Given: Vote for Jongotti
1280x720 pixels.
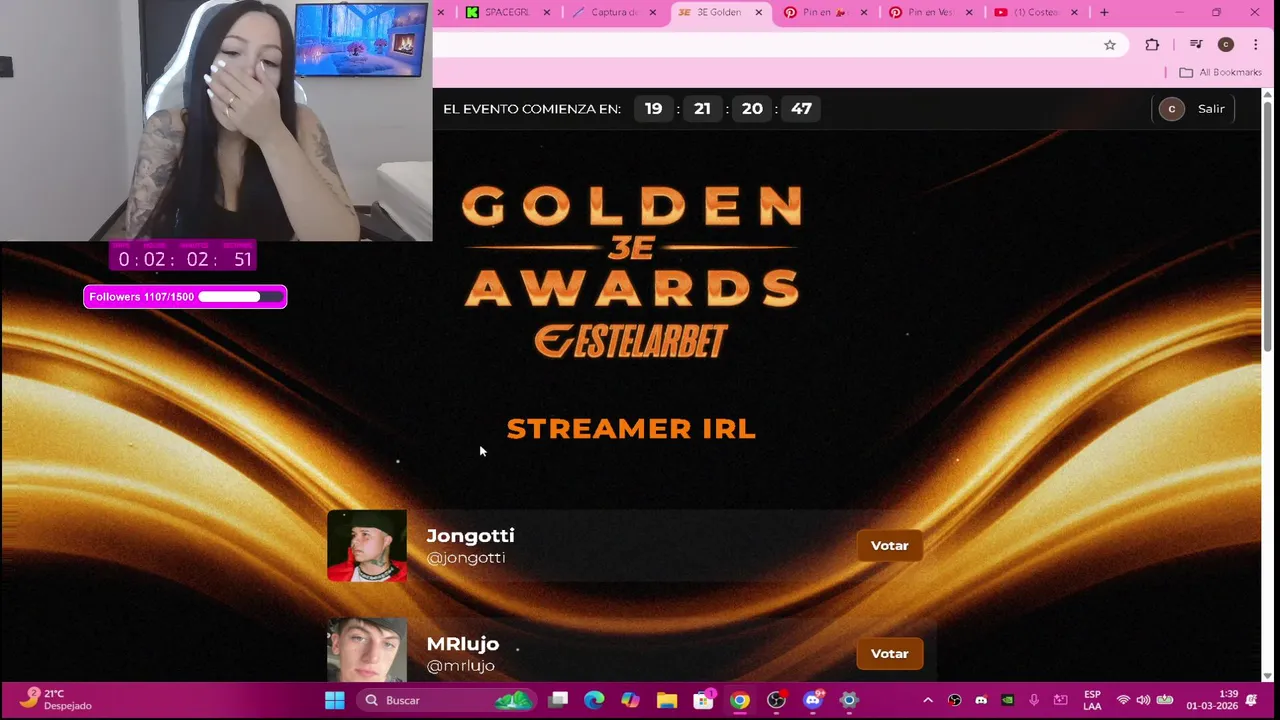Looking at the screenshot, I should [889, 546].
